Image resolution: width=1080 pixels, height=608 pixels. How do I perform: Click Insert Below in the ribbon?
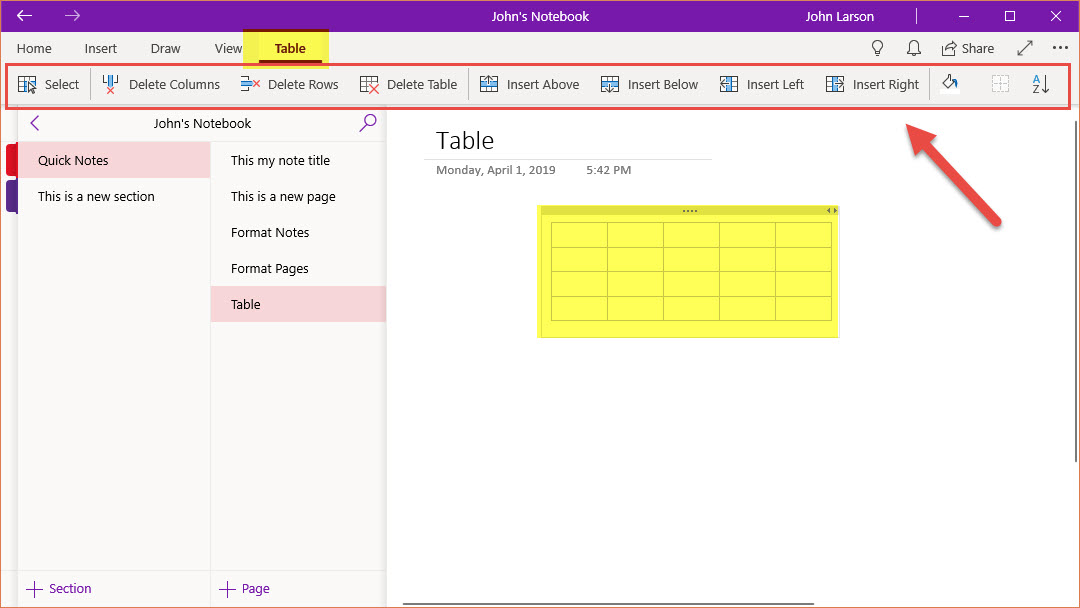[649, 85]
